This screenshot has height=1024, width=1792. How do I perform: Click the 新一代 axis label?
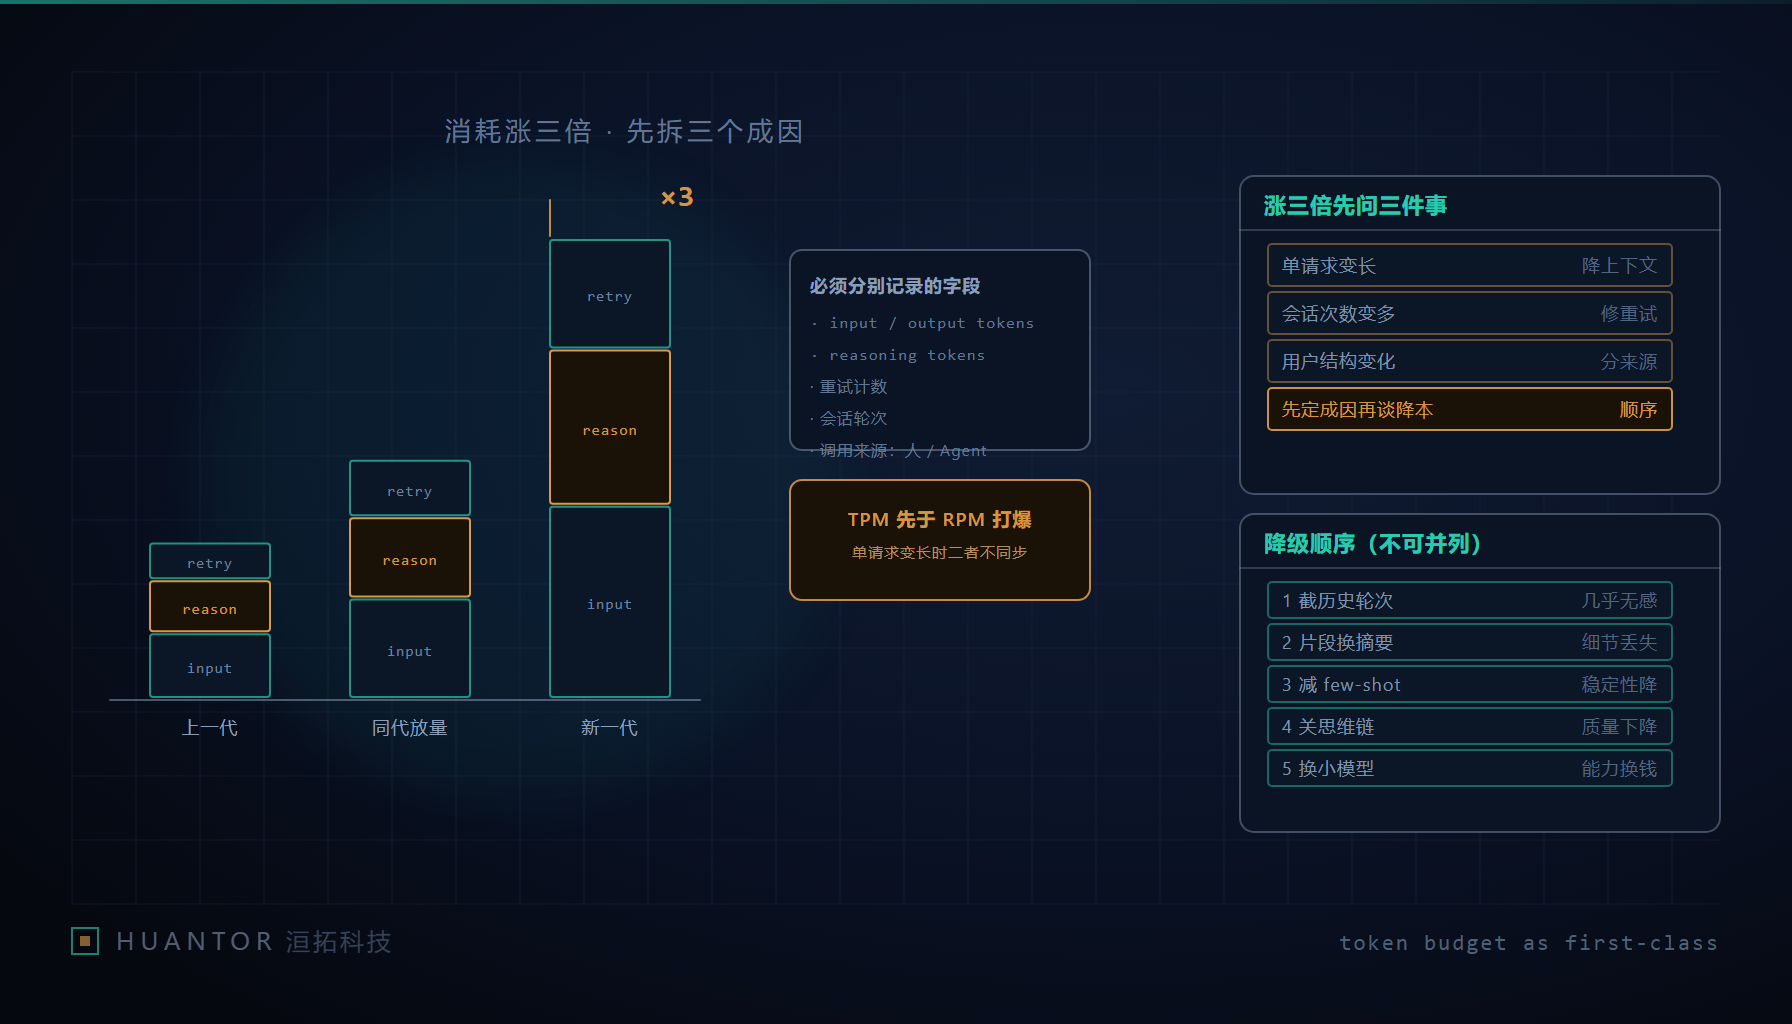610,728
